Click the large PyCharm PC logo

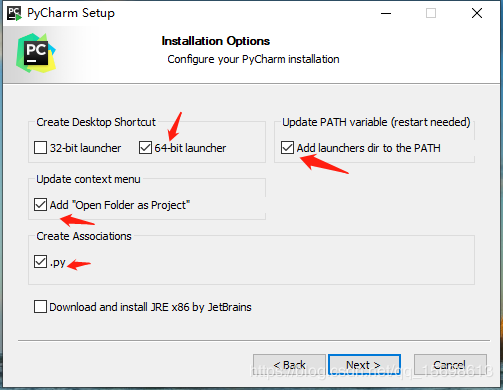pos(36,53)
